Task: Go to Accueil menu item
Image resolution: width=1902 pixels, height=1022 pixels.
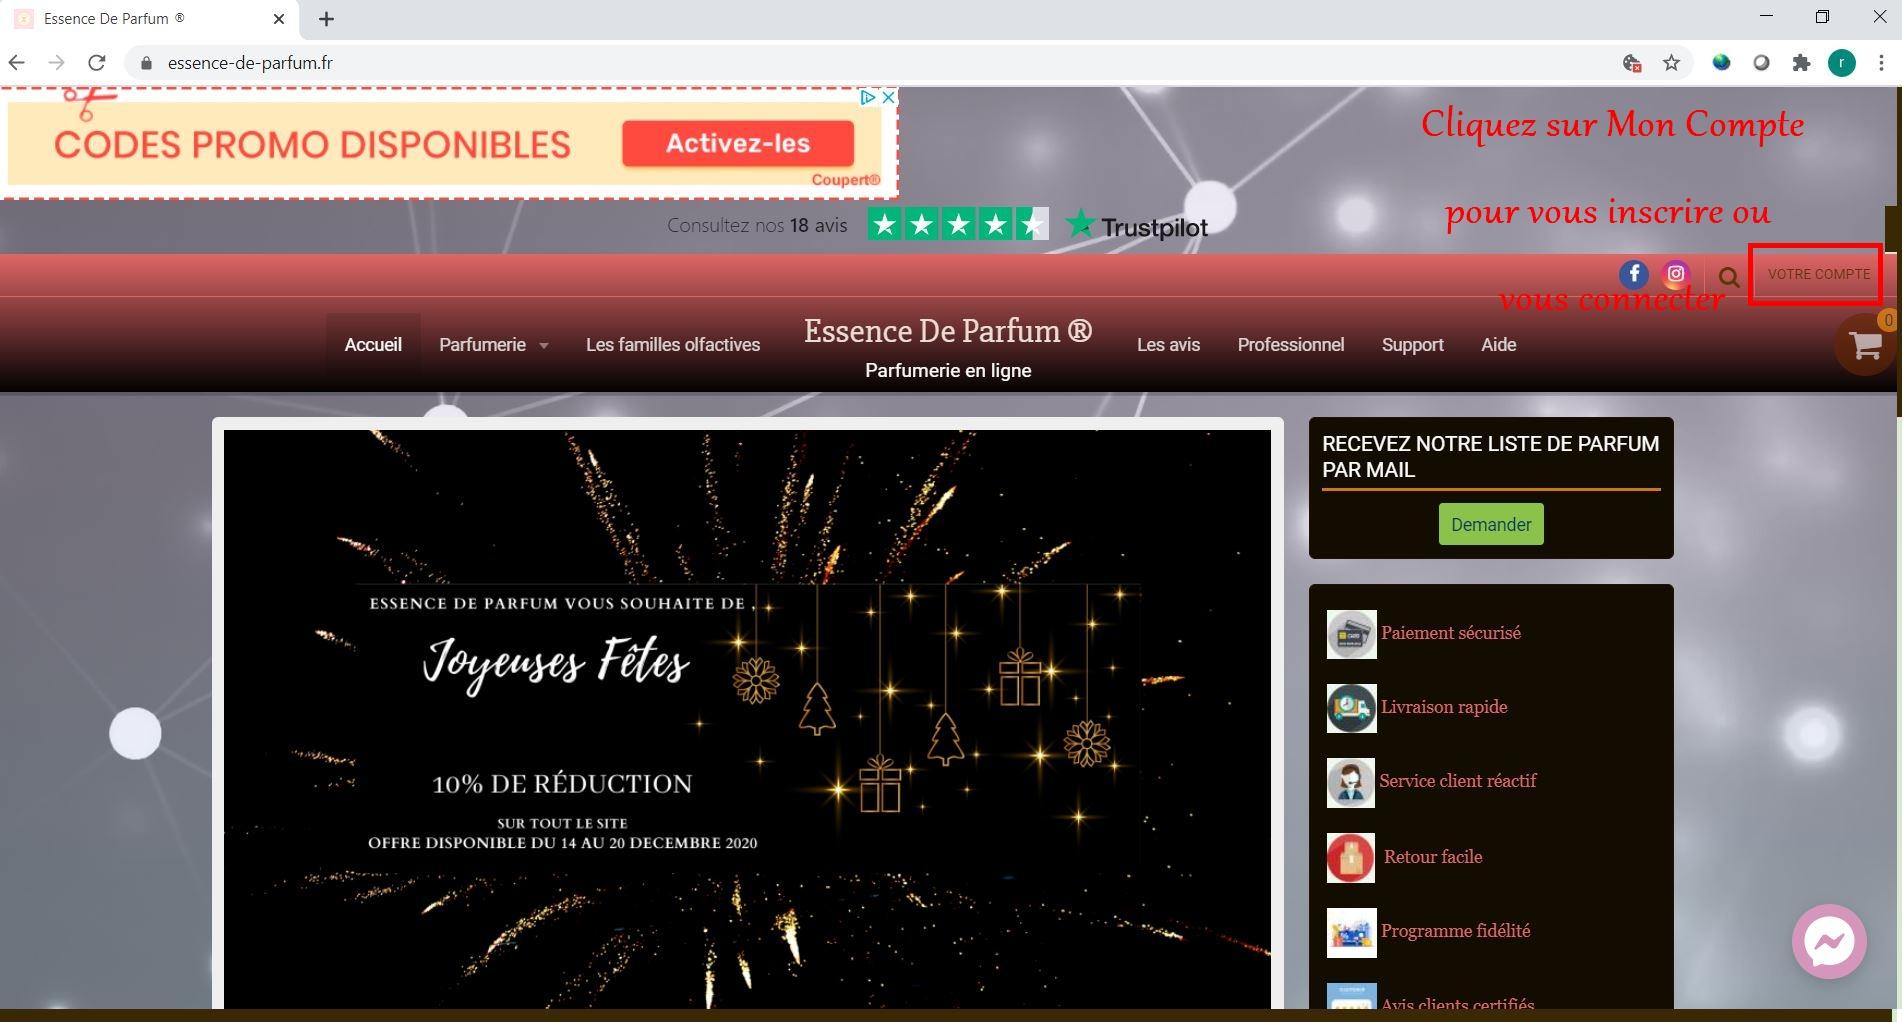Action: click(373, 345)
